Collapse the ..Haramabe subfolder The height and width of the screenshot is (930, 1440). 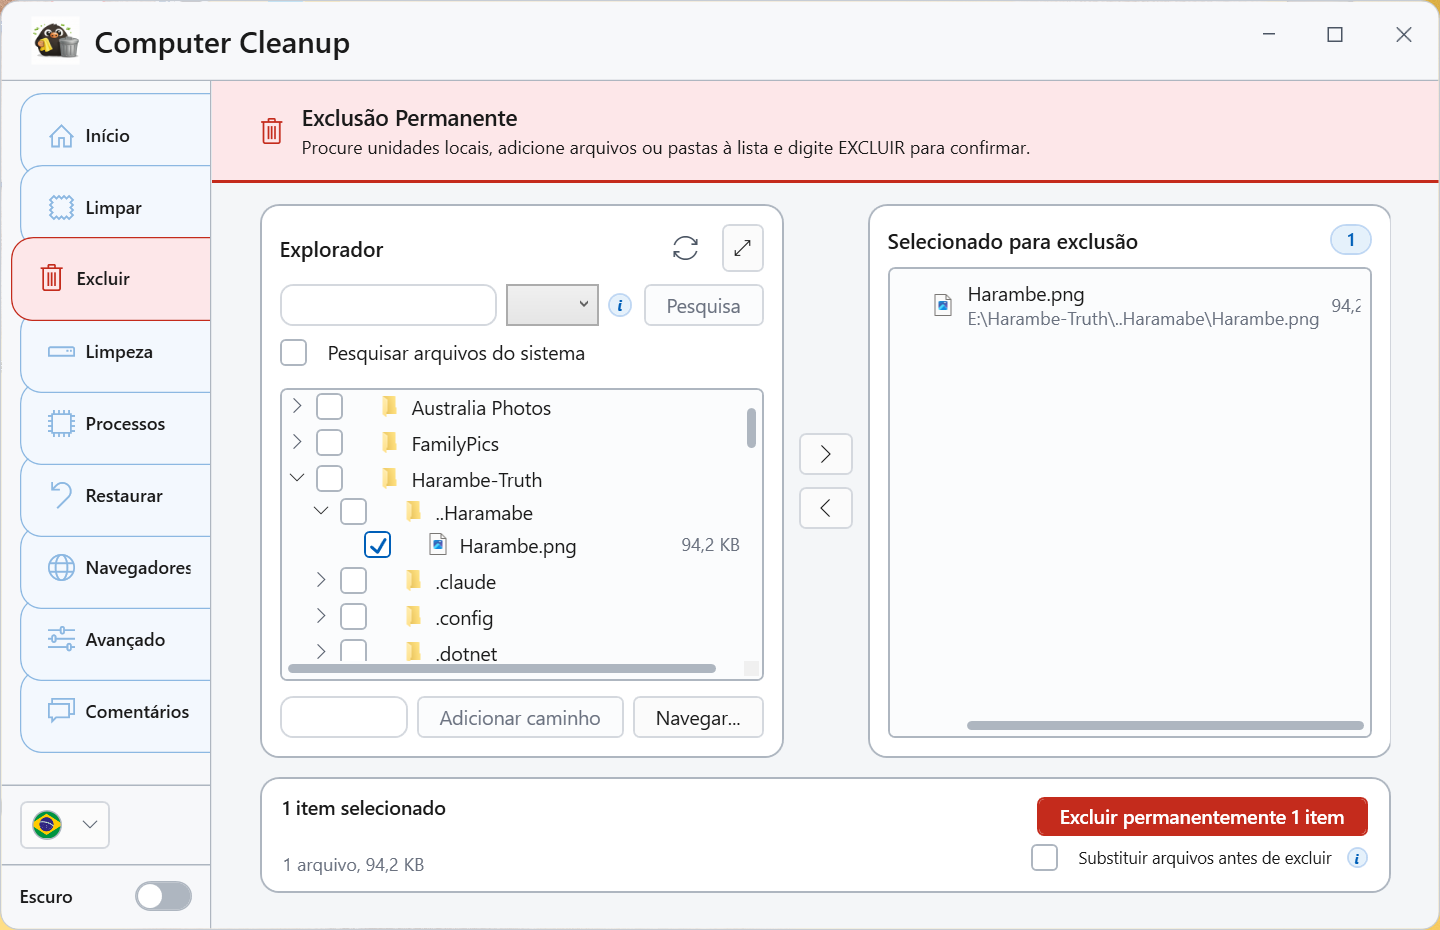(x=321, y=511)
